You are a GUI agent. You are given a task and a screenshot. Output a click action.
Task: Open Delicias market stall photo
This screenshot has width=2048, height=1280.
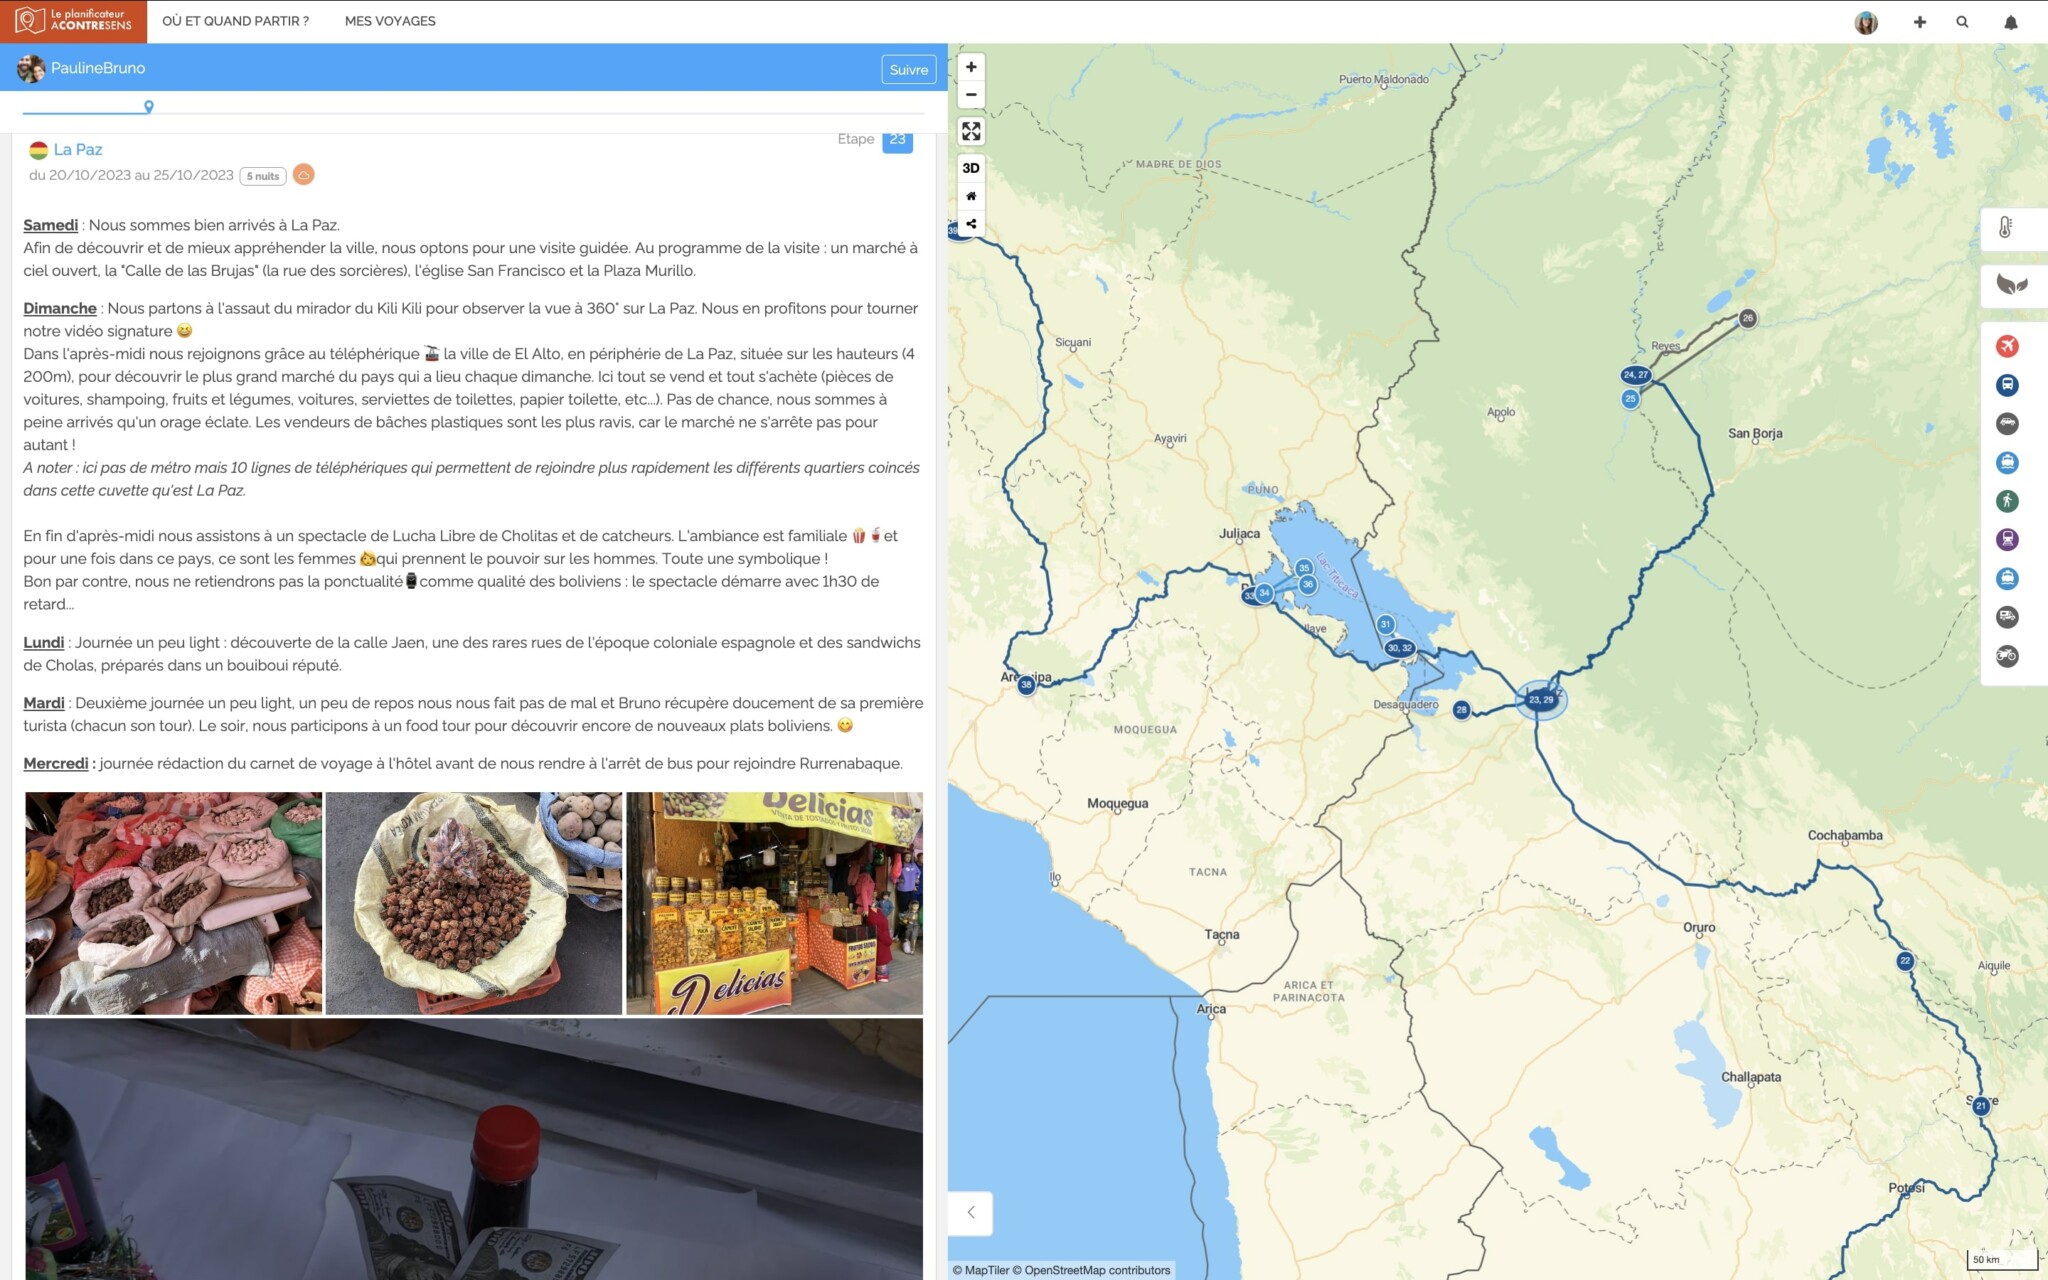point(774,903)
